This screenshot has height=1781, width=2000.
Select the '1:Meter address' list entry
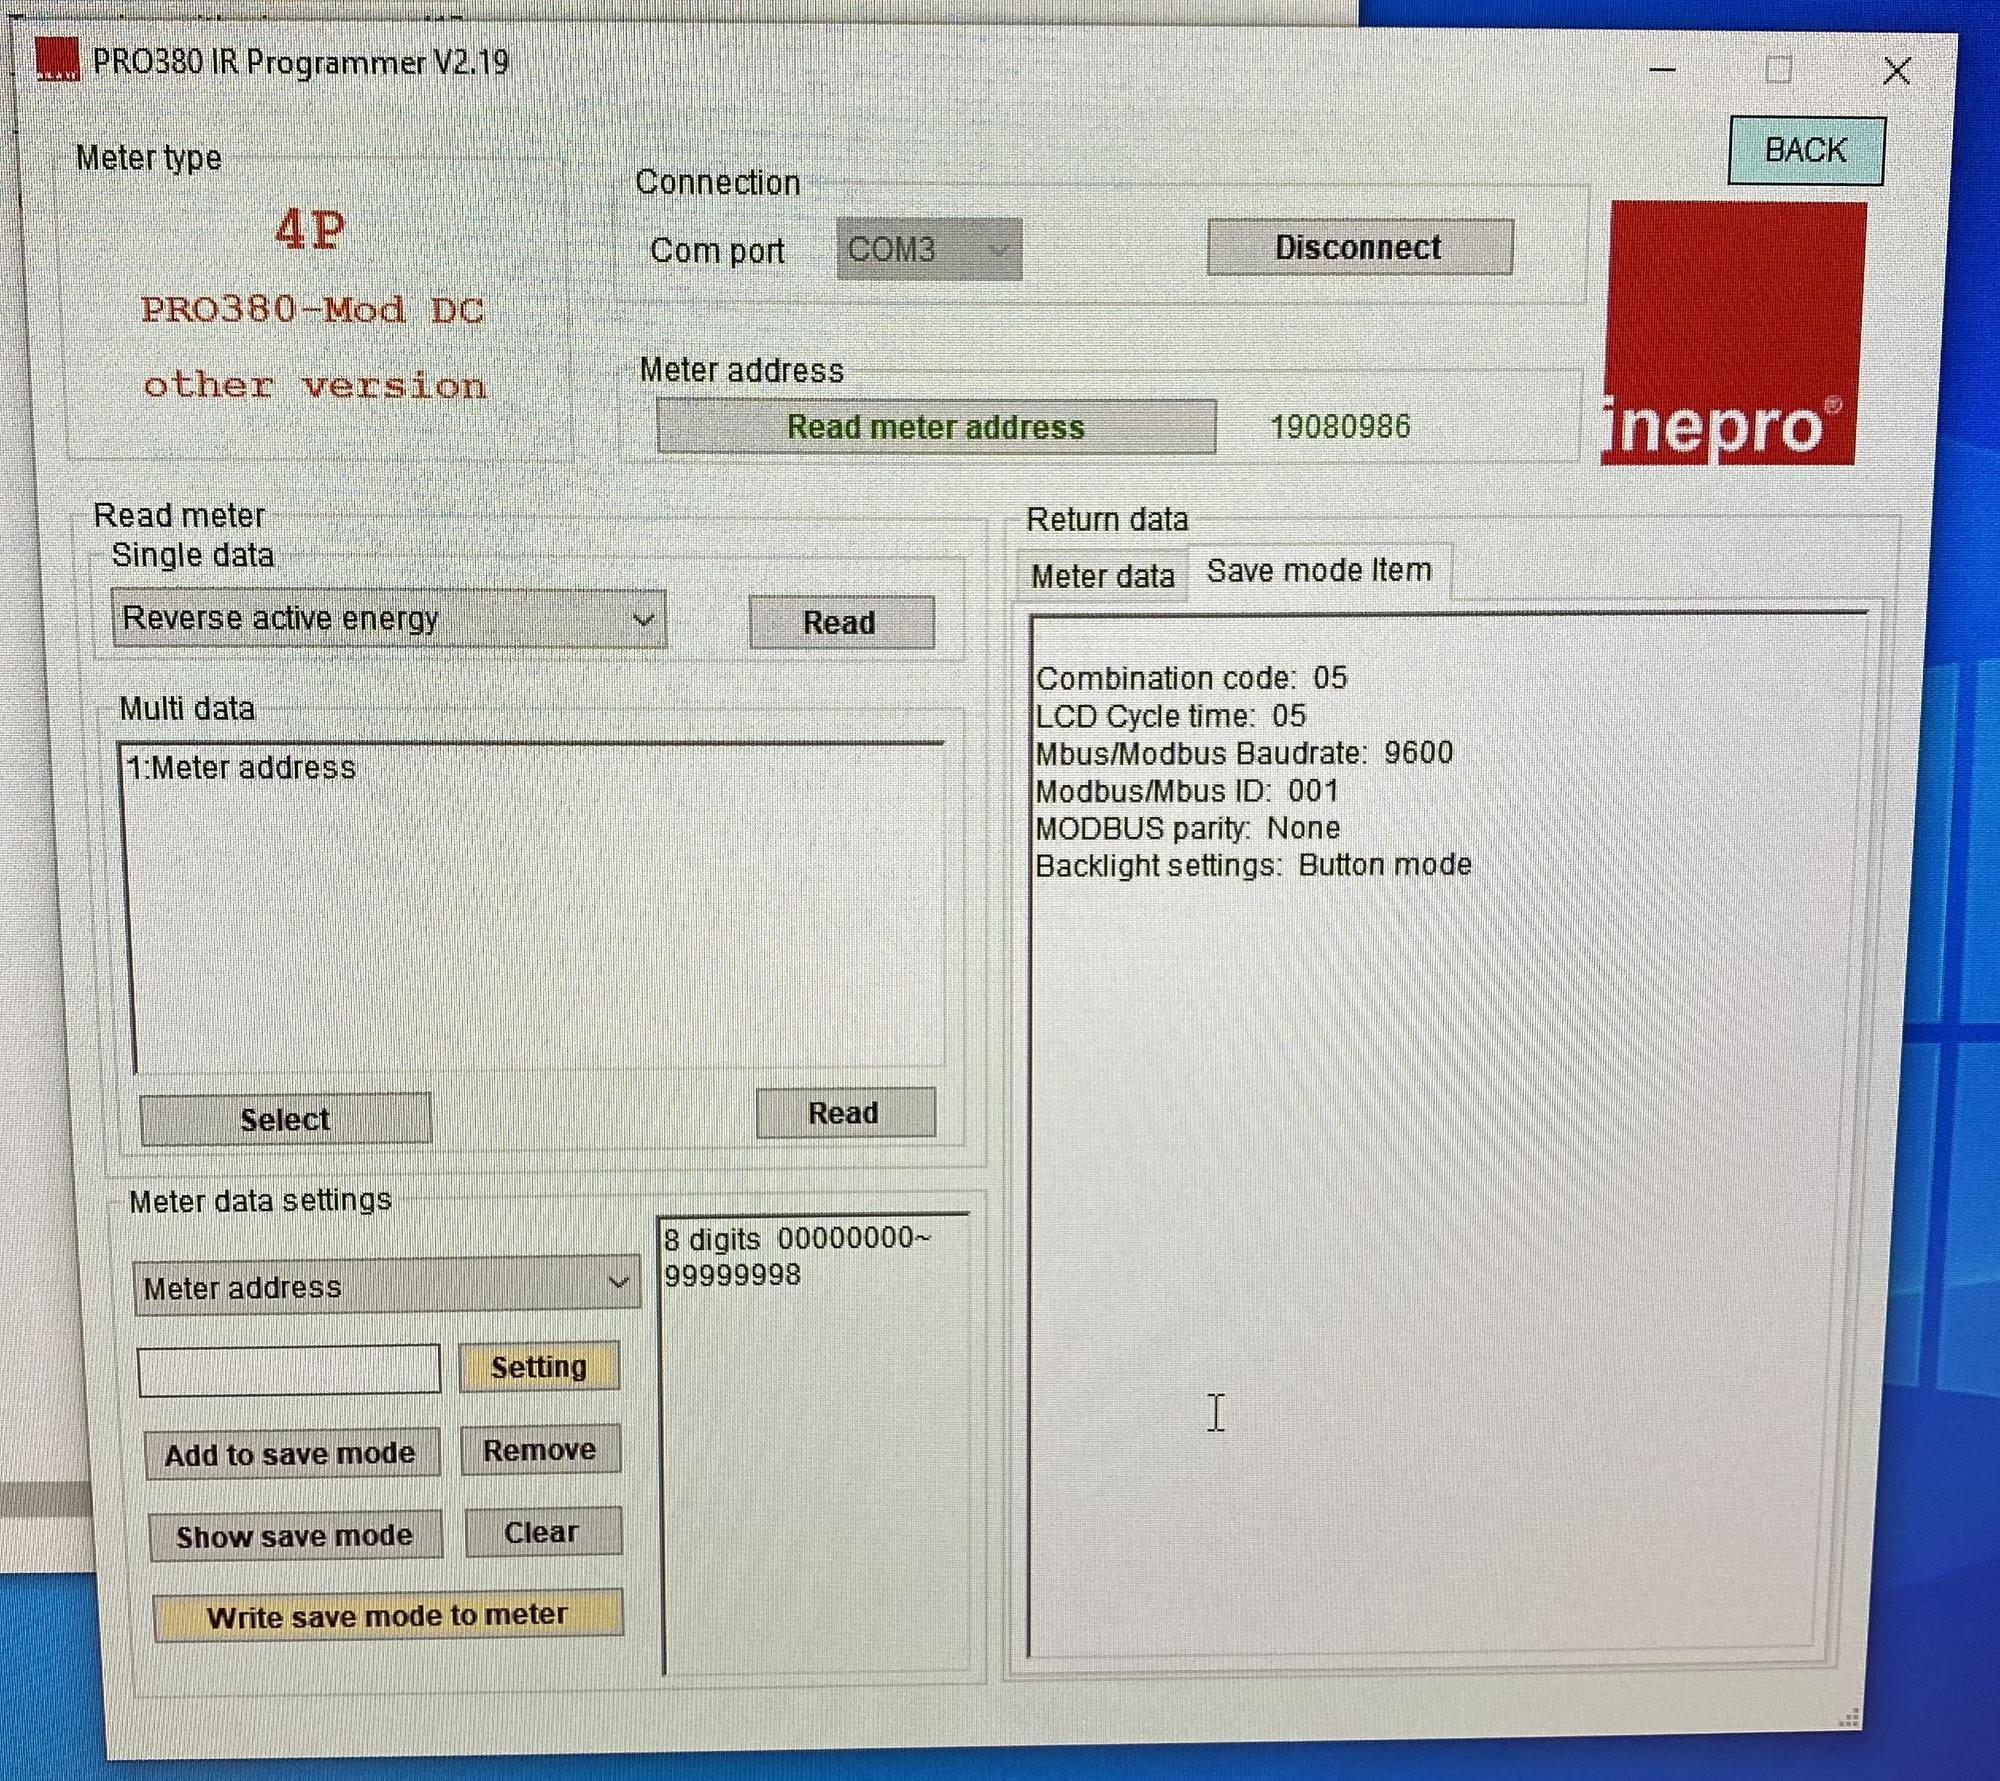click(x=241, y=768)
